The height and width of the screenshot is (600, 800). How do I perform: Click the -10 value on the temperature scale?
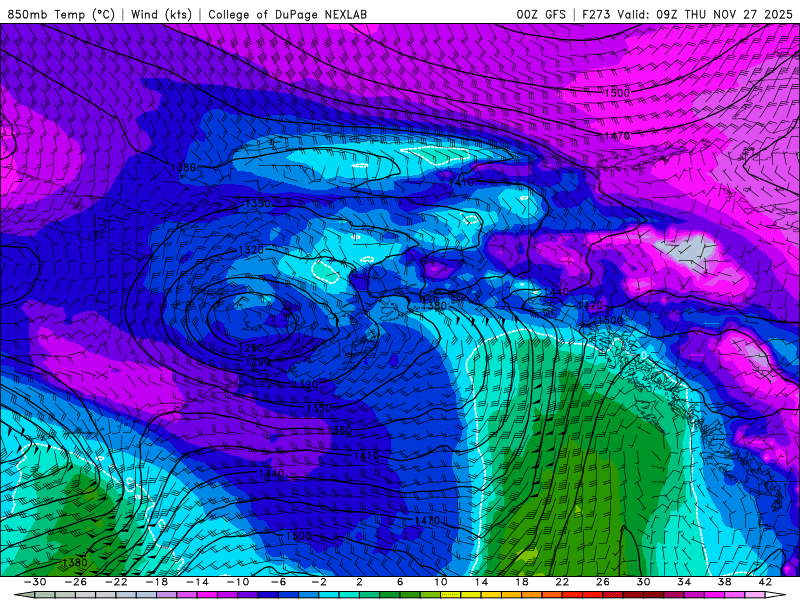tap(238, 582)
